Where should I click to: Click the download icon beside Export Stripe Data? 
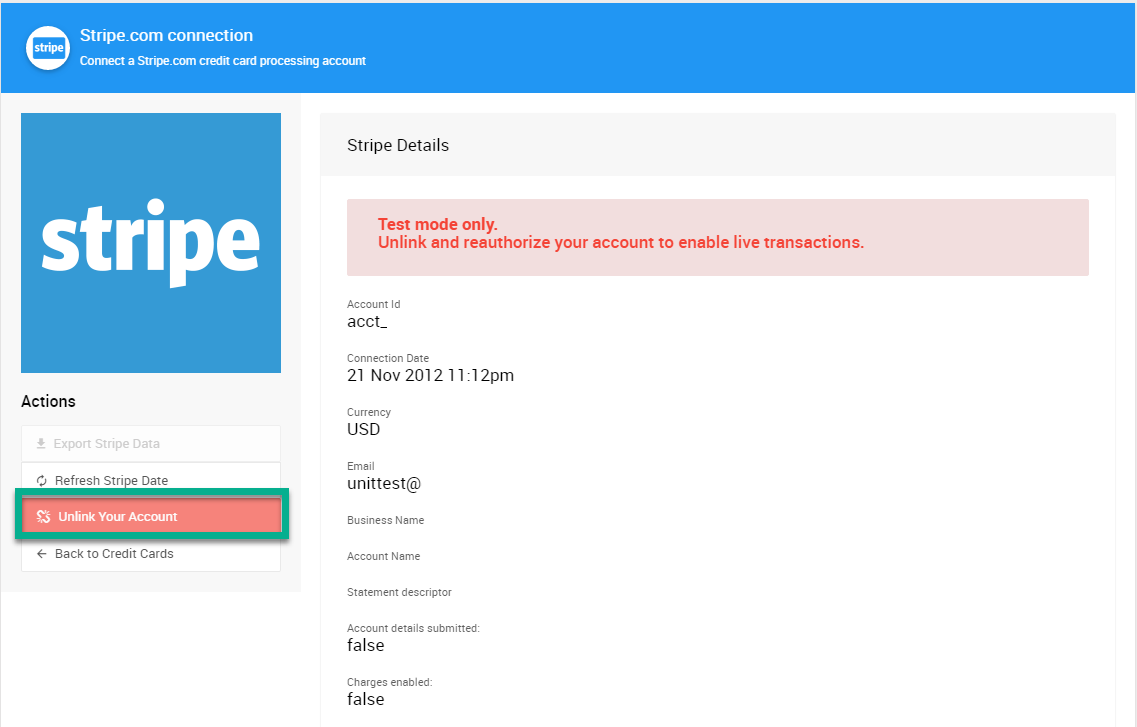(x=41, y=444)
